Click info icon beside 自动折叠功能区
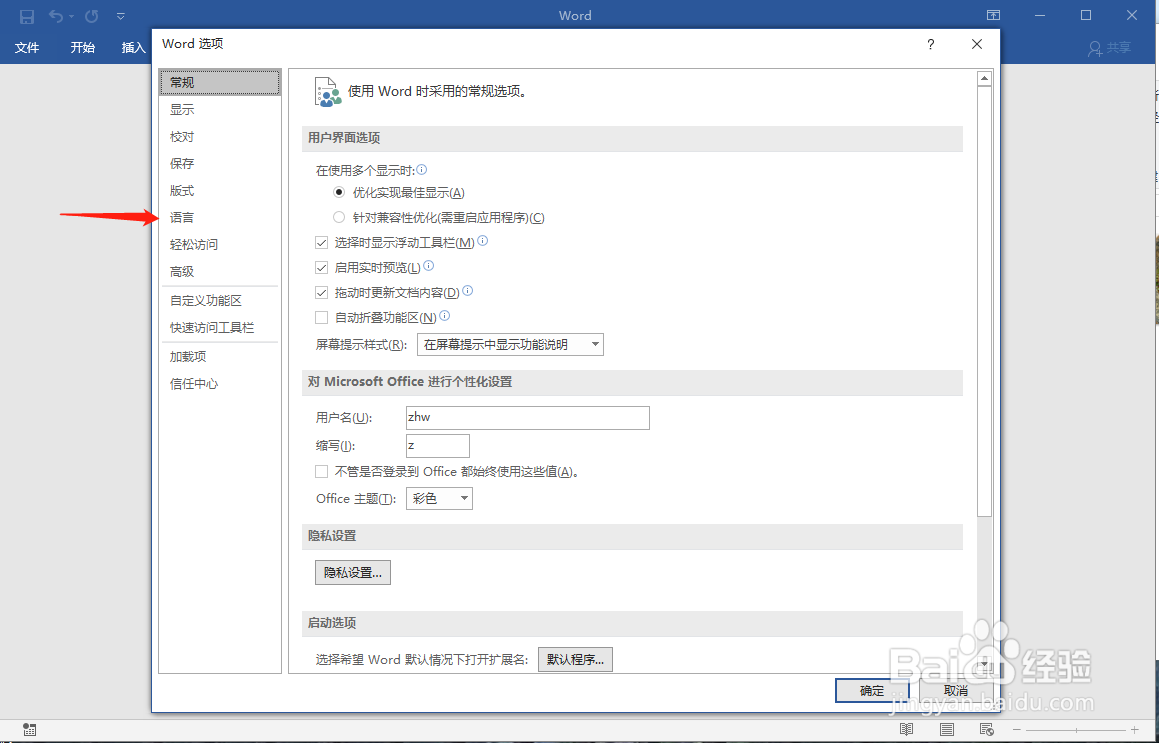This screenshot has height=743, width=1159. (444, 316)
